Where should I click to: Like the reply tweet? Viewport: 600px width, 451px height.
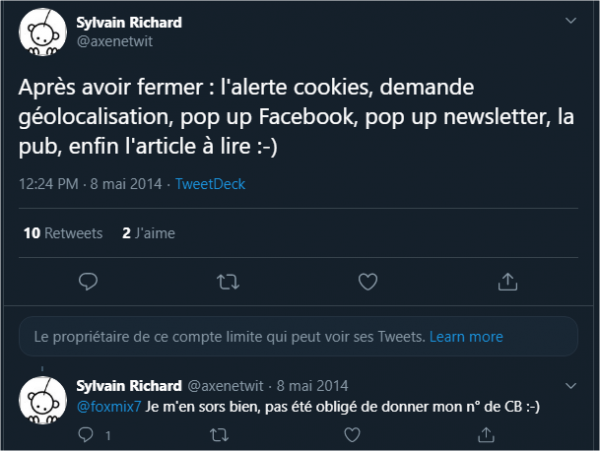(352, 435)
